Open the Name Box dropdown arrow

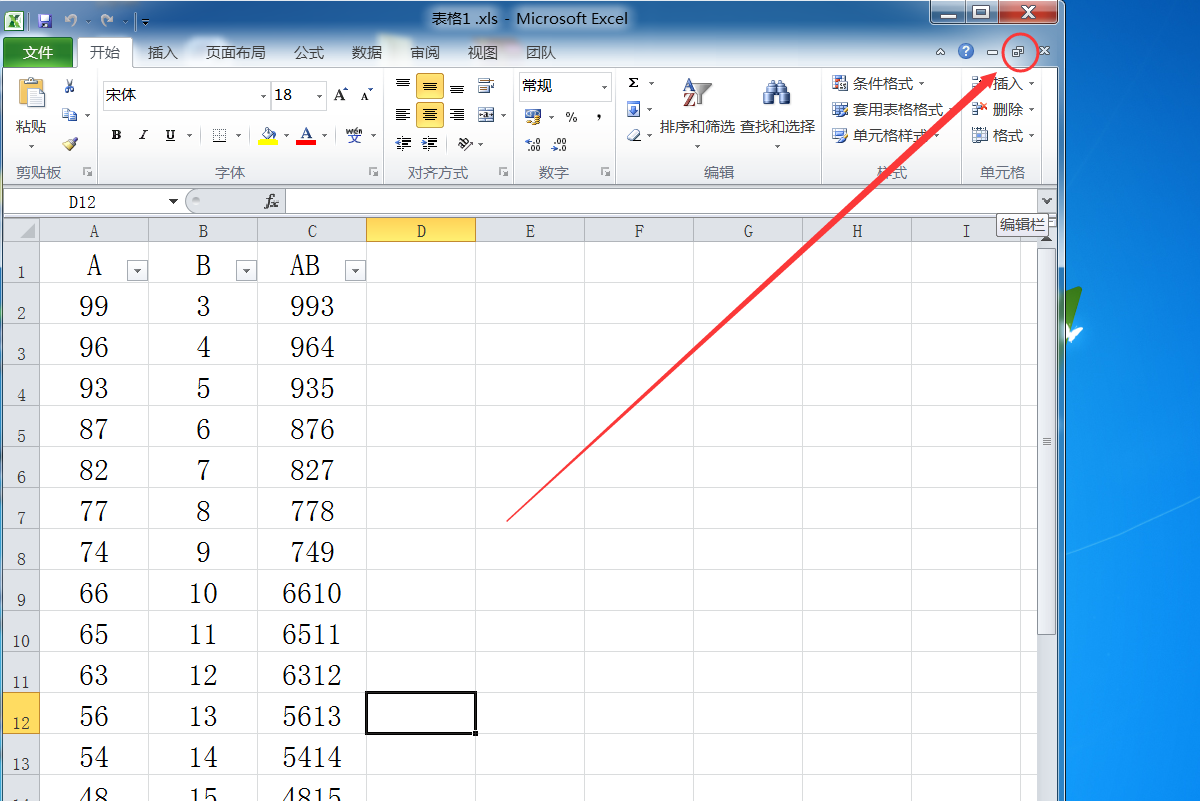(x=173, y=201)
